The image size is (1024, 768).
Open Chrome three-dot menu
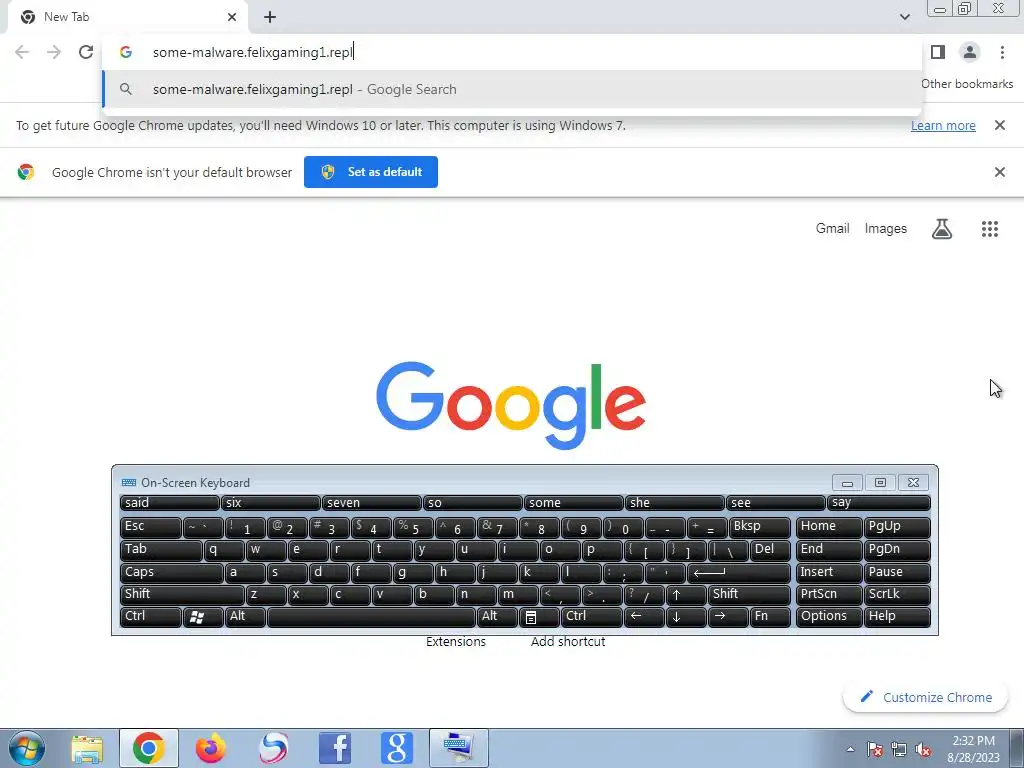click(1002, 52)
